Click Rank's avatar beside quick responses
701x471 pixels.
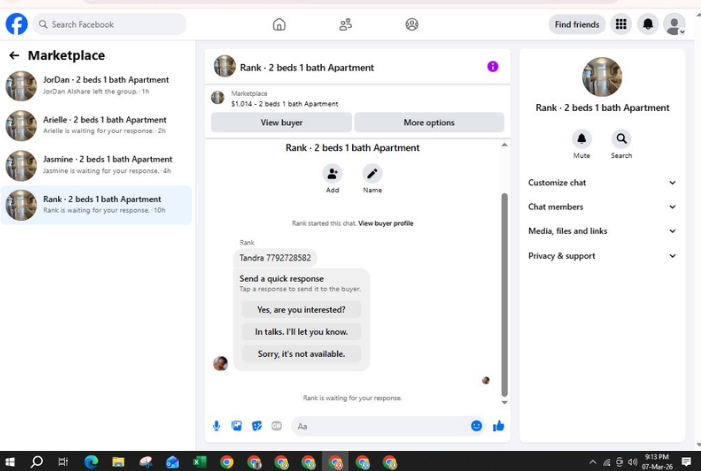[220, 363]
